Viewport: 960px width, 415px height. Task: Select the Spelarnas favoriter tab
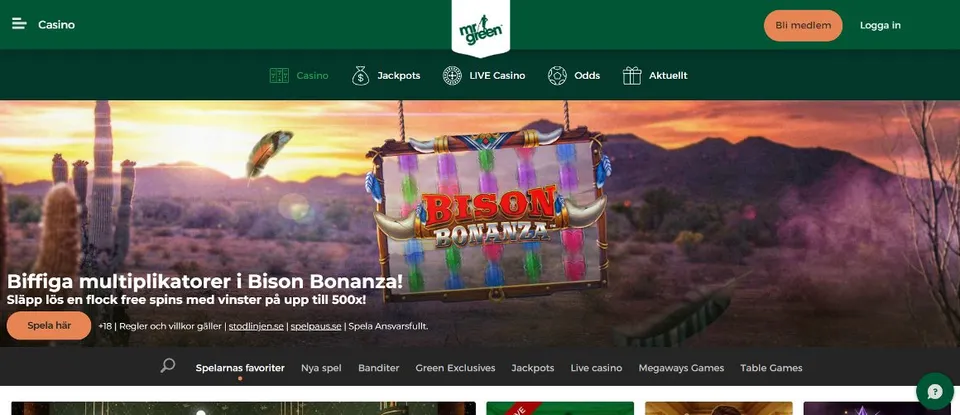pos(240,368)
